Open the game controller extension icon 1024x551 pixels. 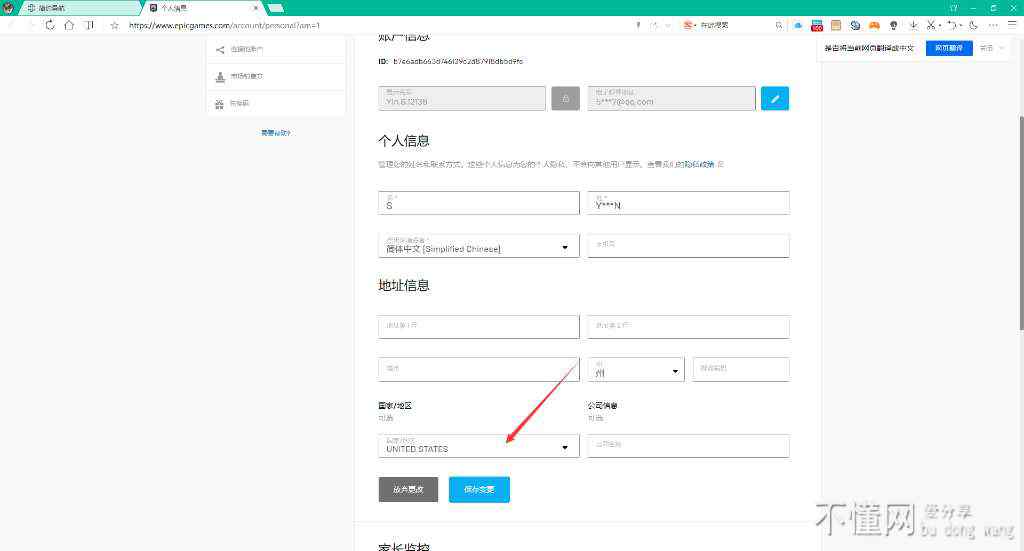874,25
